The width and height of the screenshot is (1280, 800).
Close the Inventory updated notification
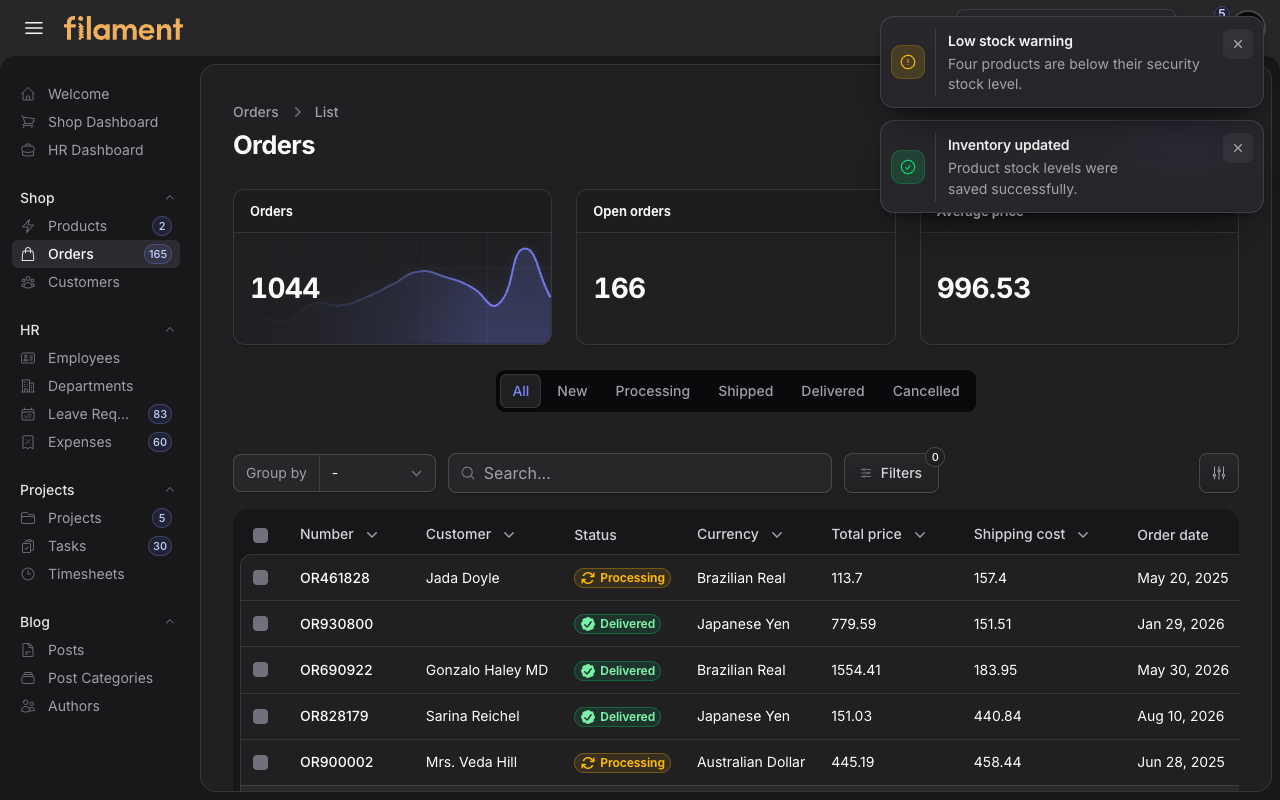[1238, 148]
